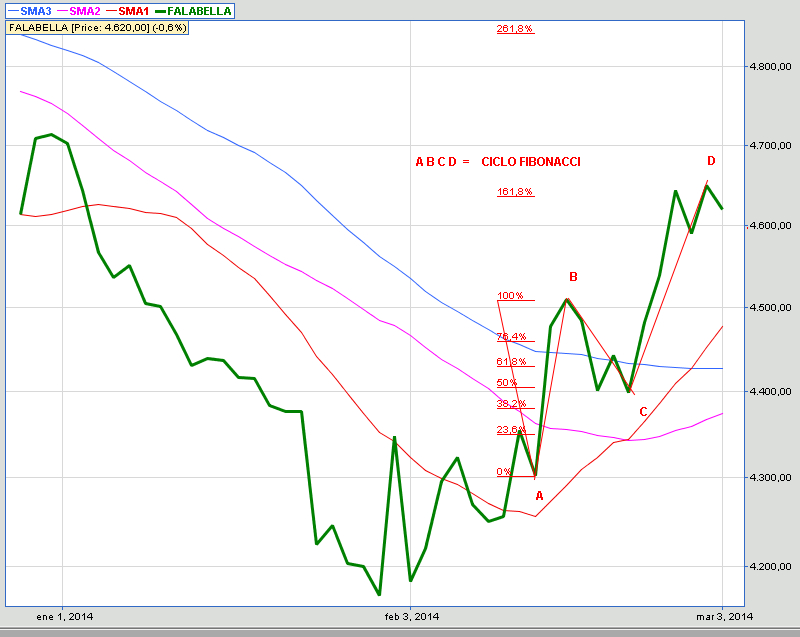Click the mar 3, 2014 date label
The width and height of the screenshot is (800, 637).
[x=724, y=617]
